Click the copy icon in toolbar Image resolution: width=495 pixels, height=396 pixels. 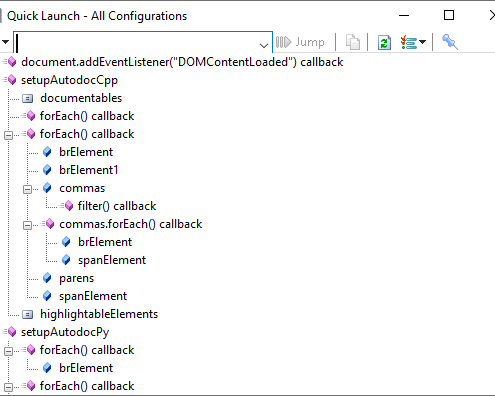click(x=352, y=42)
